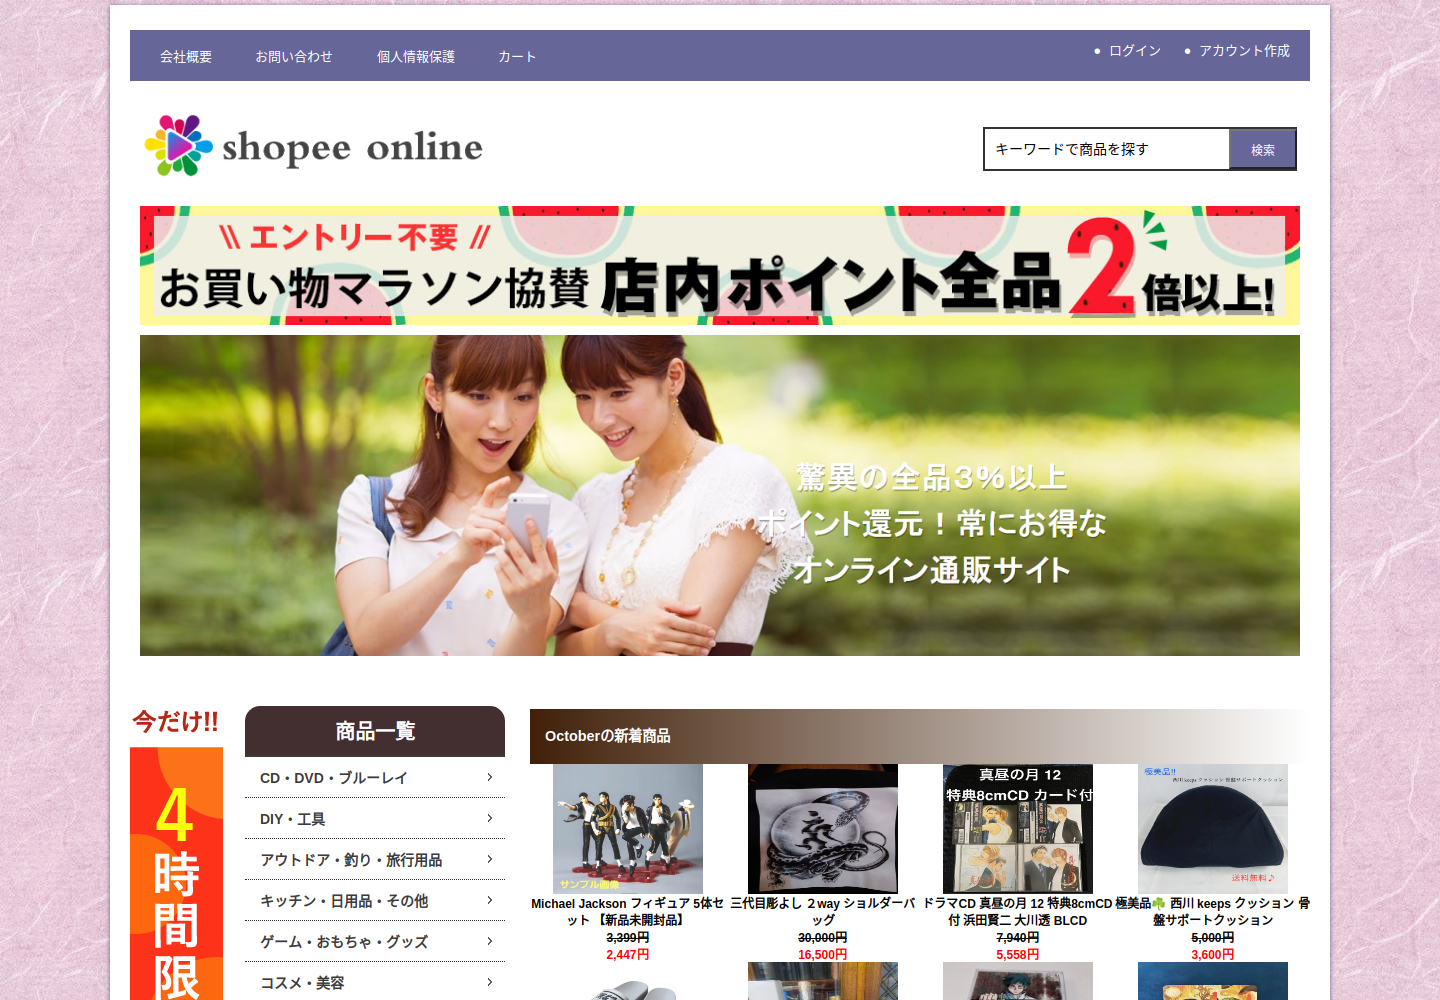Click the アカウント作成 link
The width and height of the screenshot is (1440, 1000).
(x=1244, y=50)
